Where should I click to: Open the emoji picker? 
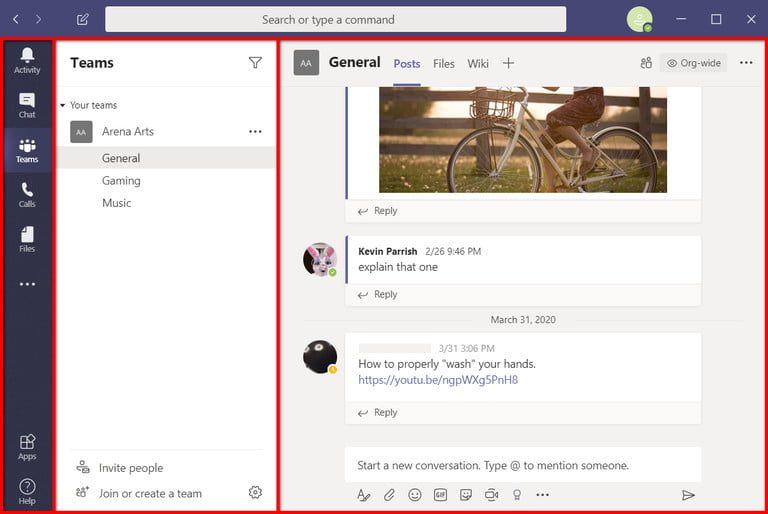(415, 495)
